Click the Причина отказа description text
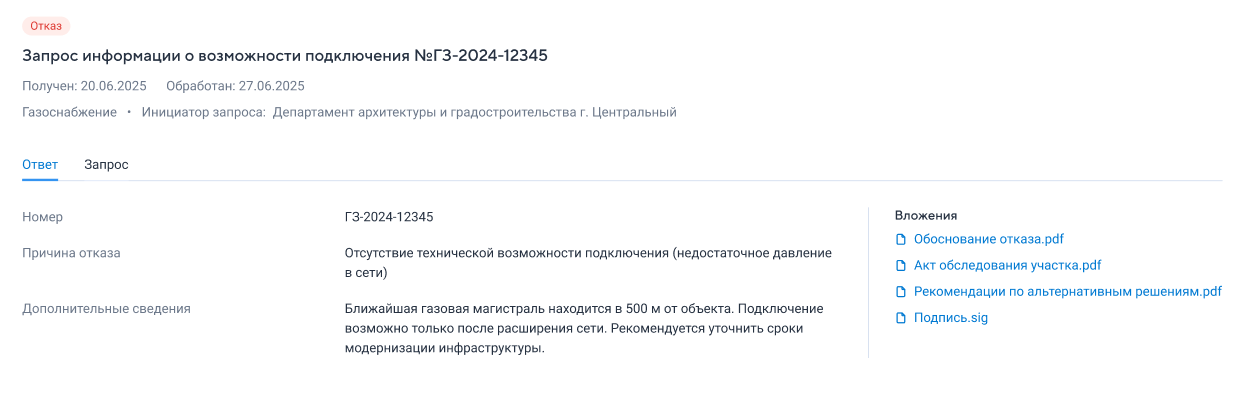Screen dimensions: 1255x396 588,263
